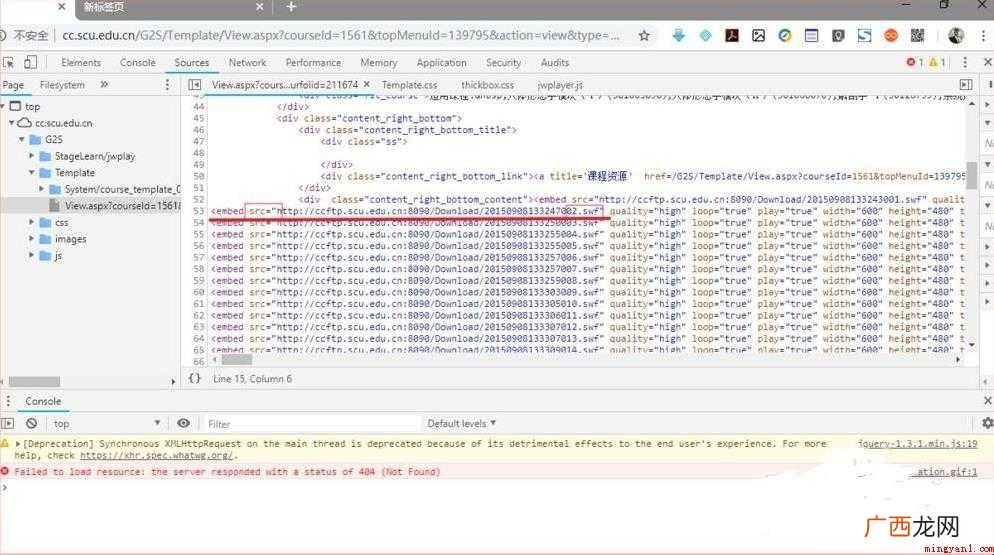Open the thickbox.css file tab
The image size is (994, 555).
pyautogui.click(x=487, y=84)
